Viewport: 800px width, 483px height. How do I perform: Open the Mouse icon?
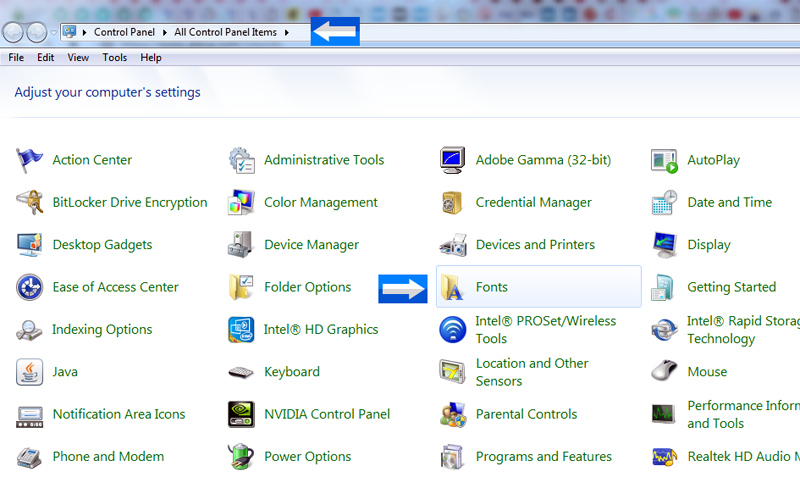(x=664, y=371)
